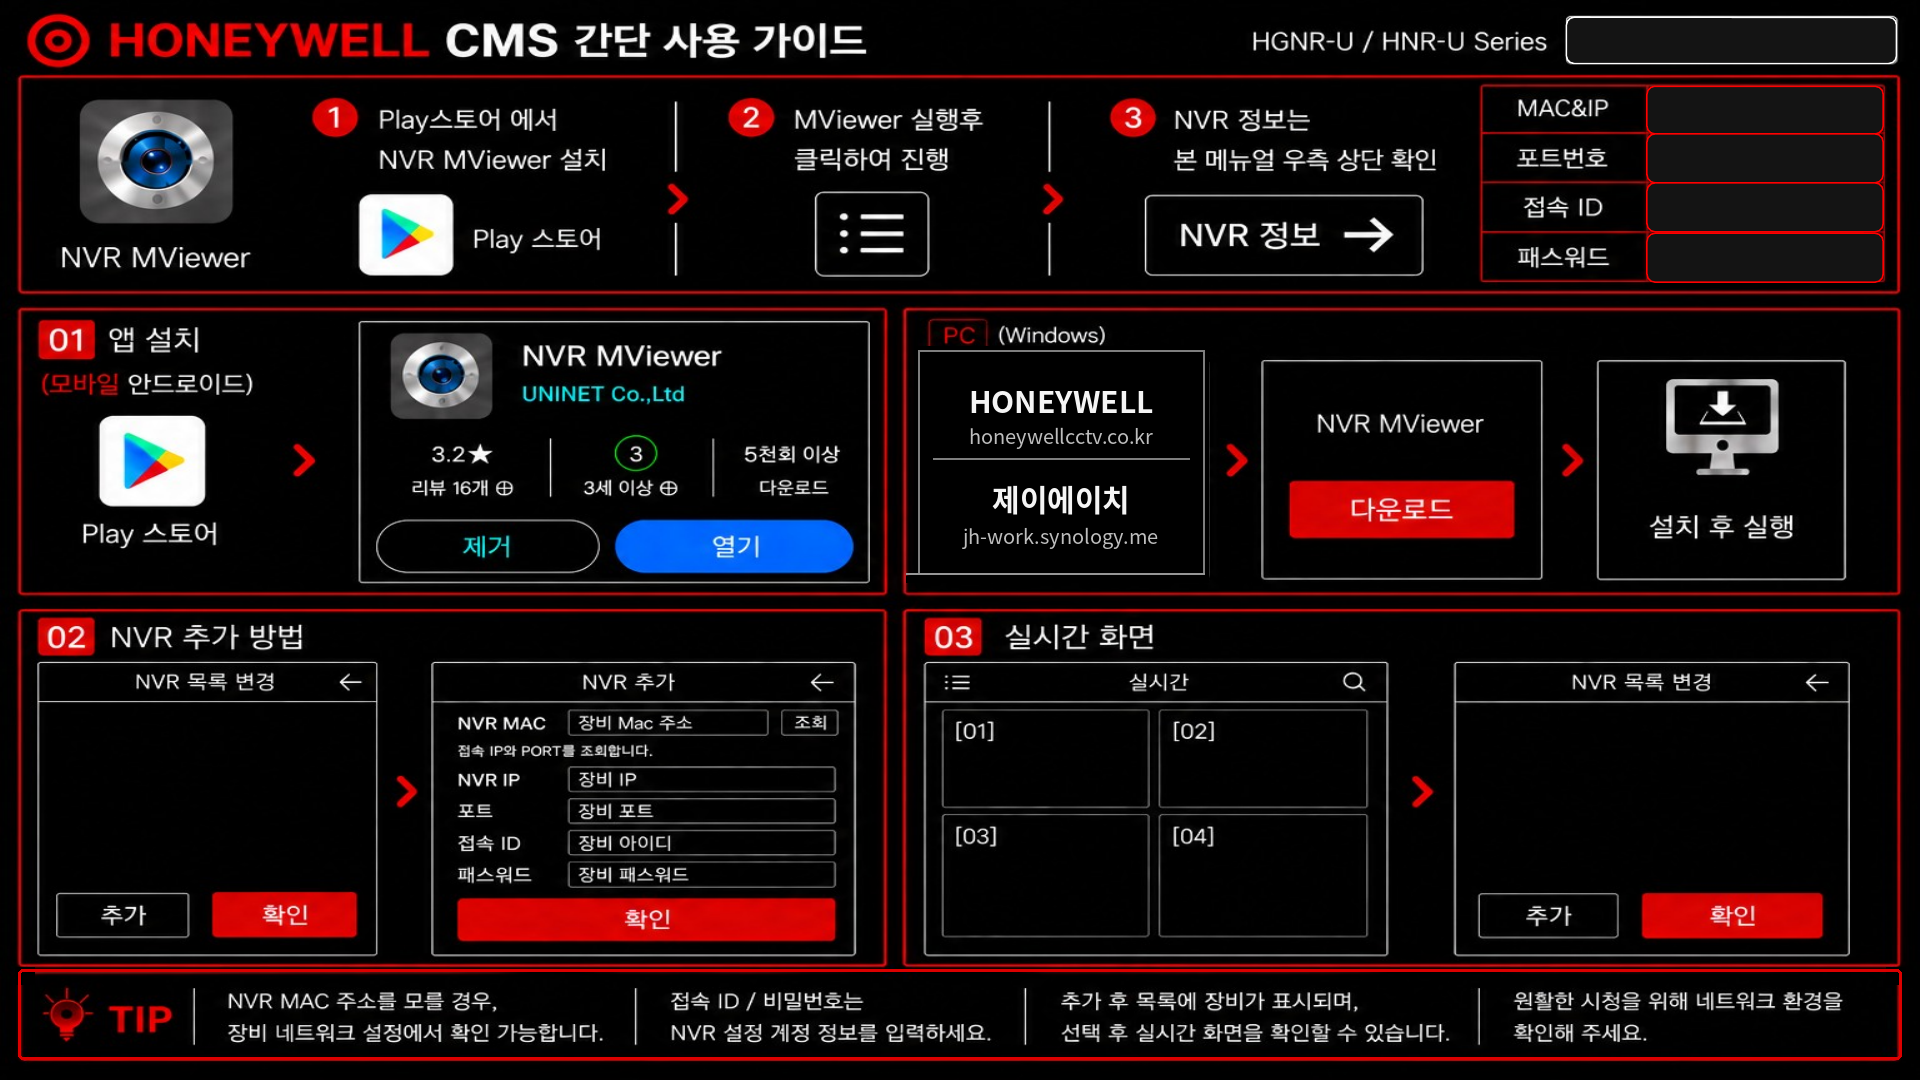Click the back arrow in the section 02 NVR 목록 변경 header
This screenshot has height=1080, width=1920.
pyautogui.click(x=350, y=682)
